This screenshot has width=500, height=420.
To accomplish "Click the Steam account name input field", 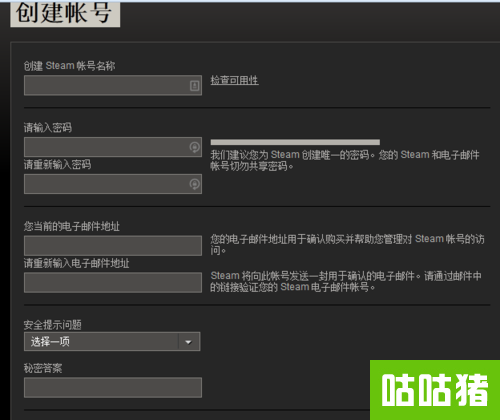I will tap(113, 85).
